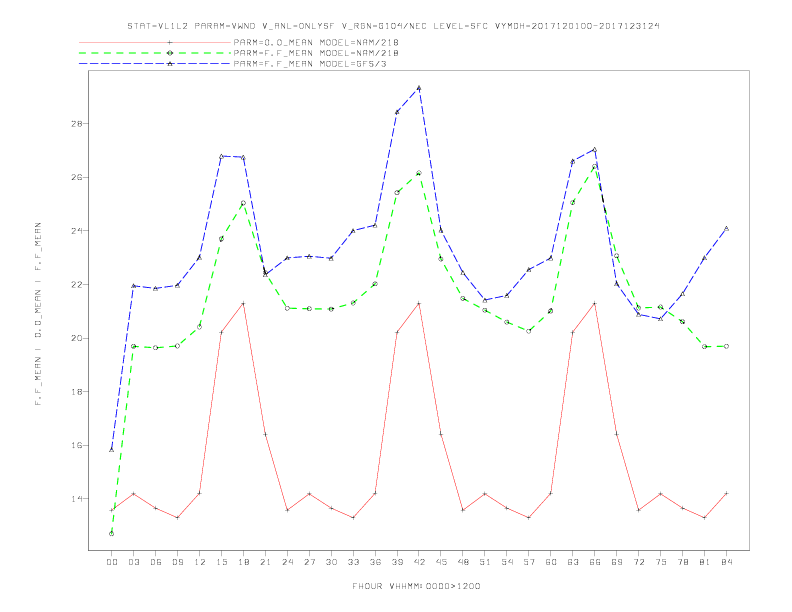The height and width of the screenshot is (612, 792).
Task: Click x-axis forecast hour label 09
Action: coord(177,562)
